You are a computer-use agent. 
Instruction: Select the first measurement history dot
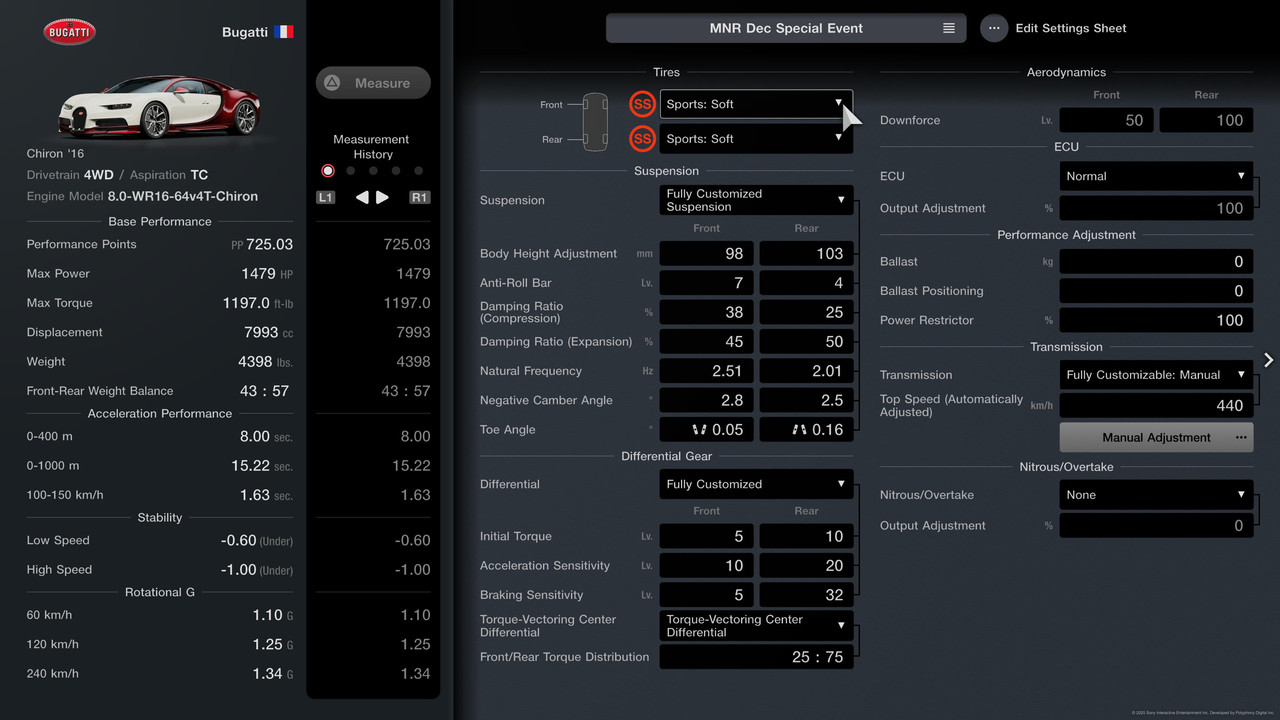pyautogui.click(x=328, y=171)
